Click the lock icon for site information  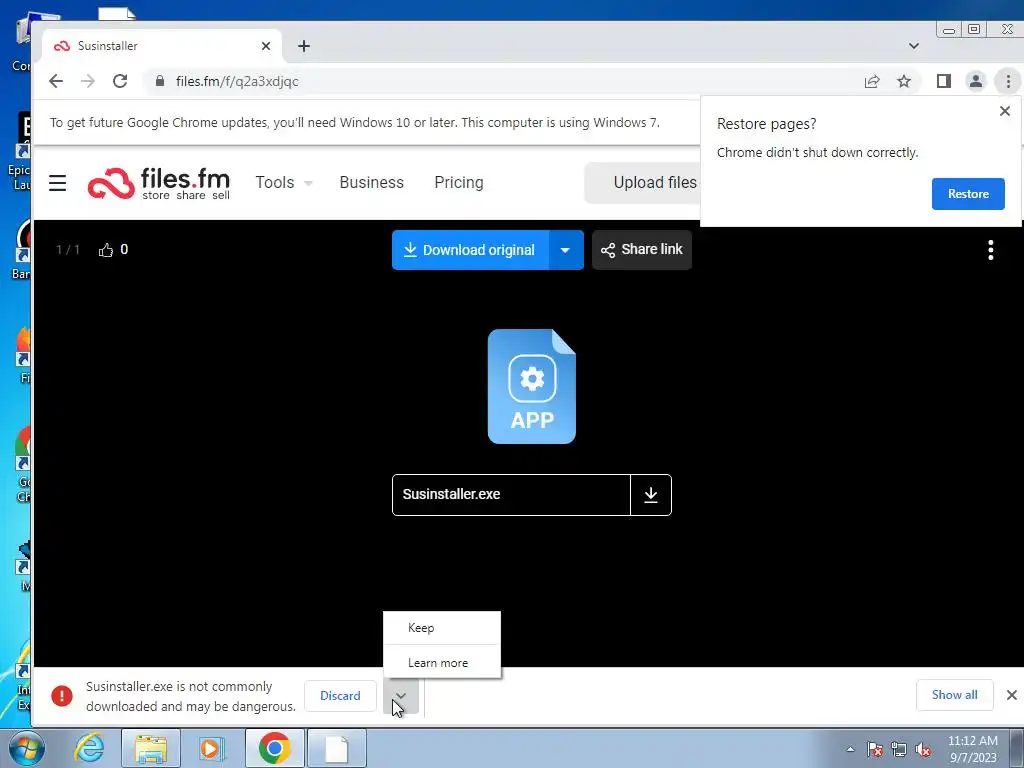click(x=160, y=81)
